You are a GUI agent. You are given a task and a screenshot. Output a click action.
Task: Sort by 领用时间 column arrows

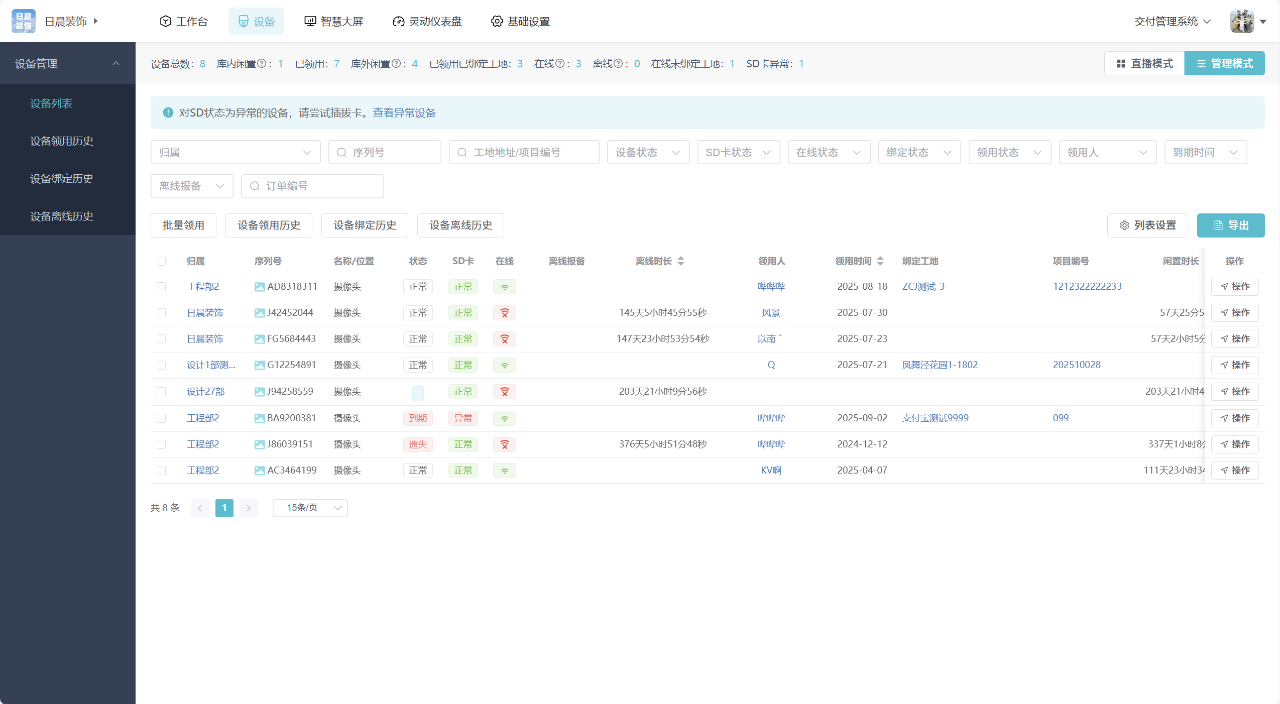[x=880, y=261]
